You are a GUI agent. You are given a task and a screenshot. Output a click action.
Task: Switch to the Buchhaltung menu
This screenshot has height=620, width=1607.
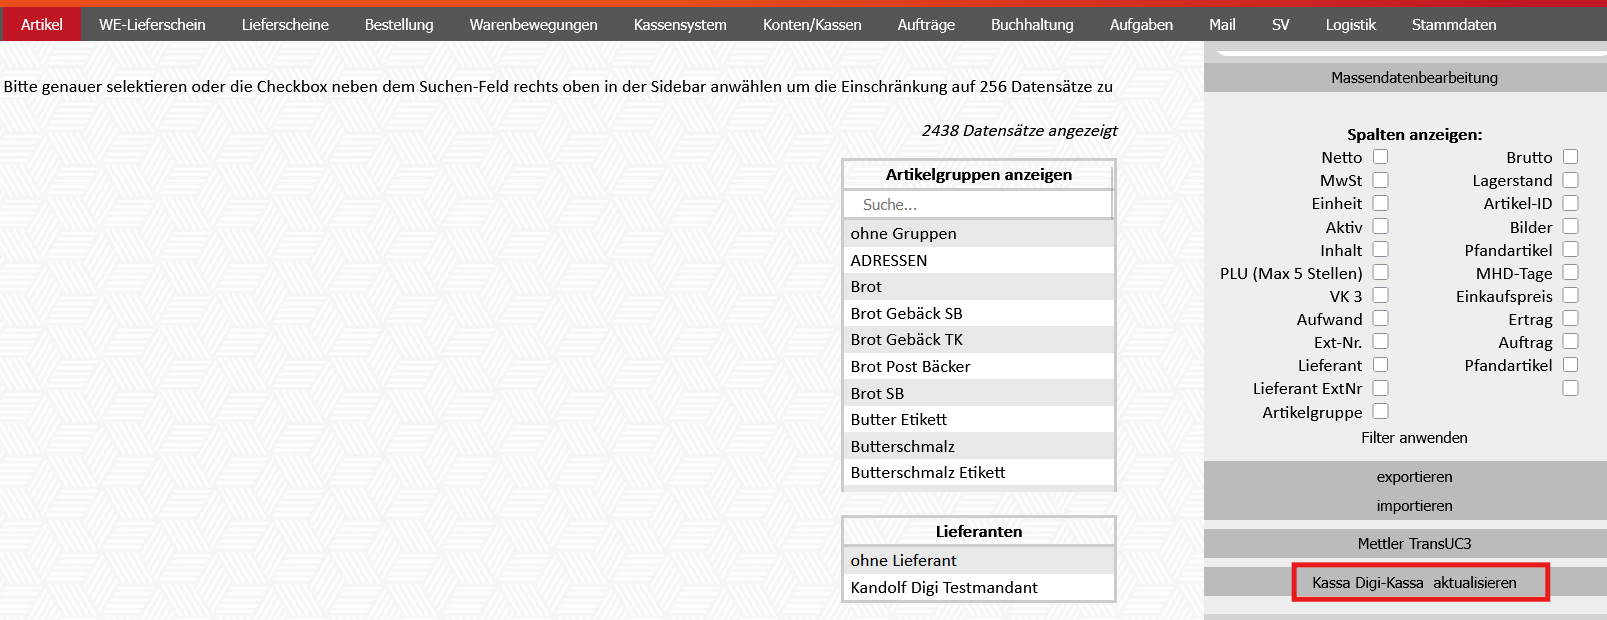1032,25
